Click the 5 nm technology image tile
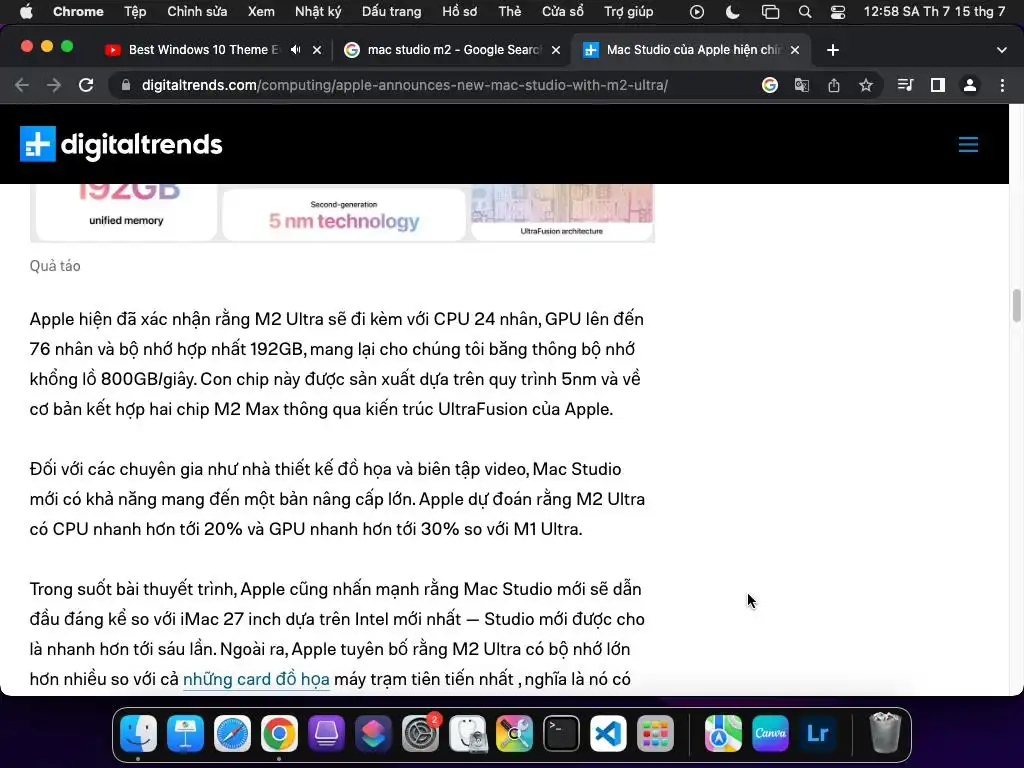 click(344, 214)
